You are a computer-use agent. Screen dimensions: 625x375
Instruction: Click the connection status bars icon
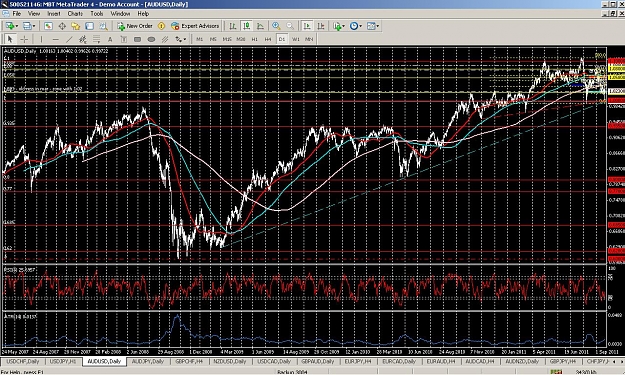click(556, 372)
